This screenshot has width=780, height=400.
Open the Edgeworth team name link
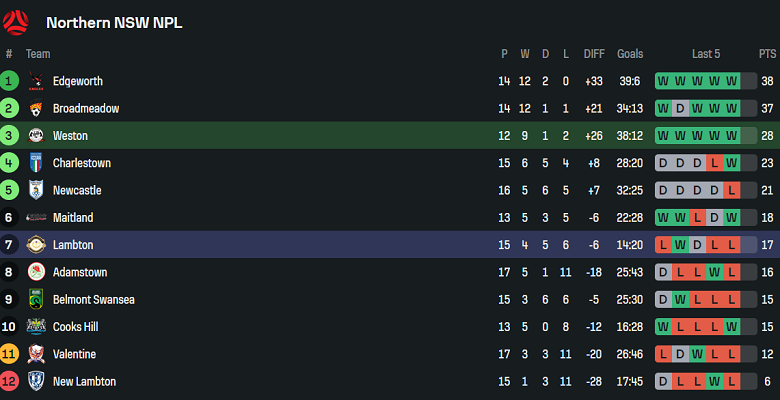tap(77, 82)
